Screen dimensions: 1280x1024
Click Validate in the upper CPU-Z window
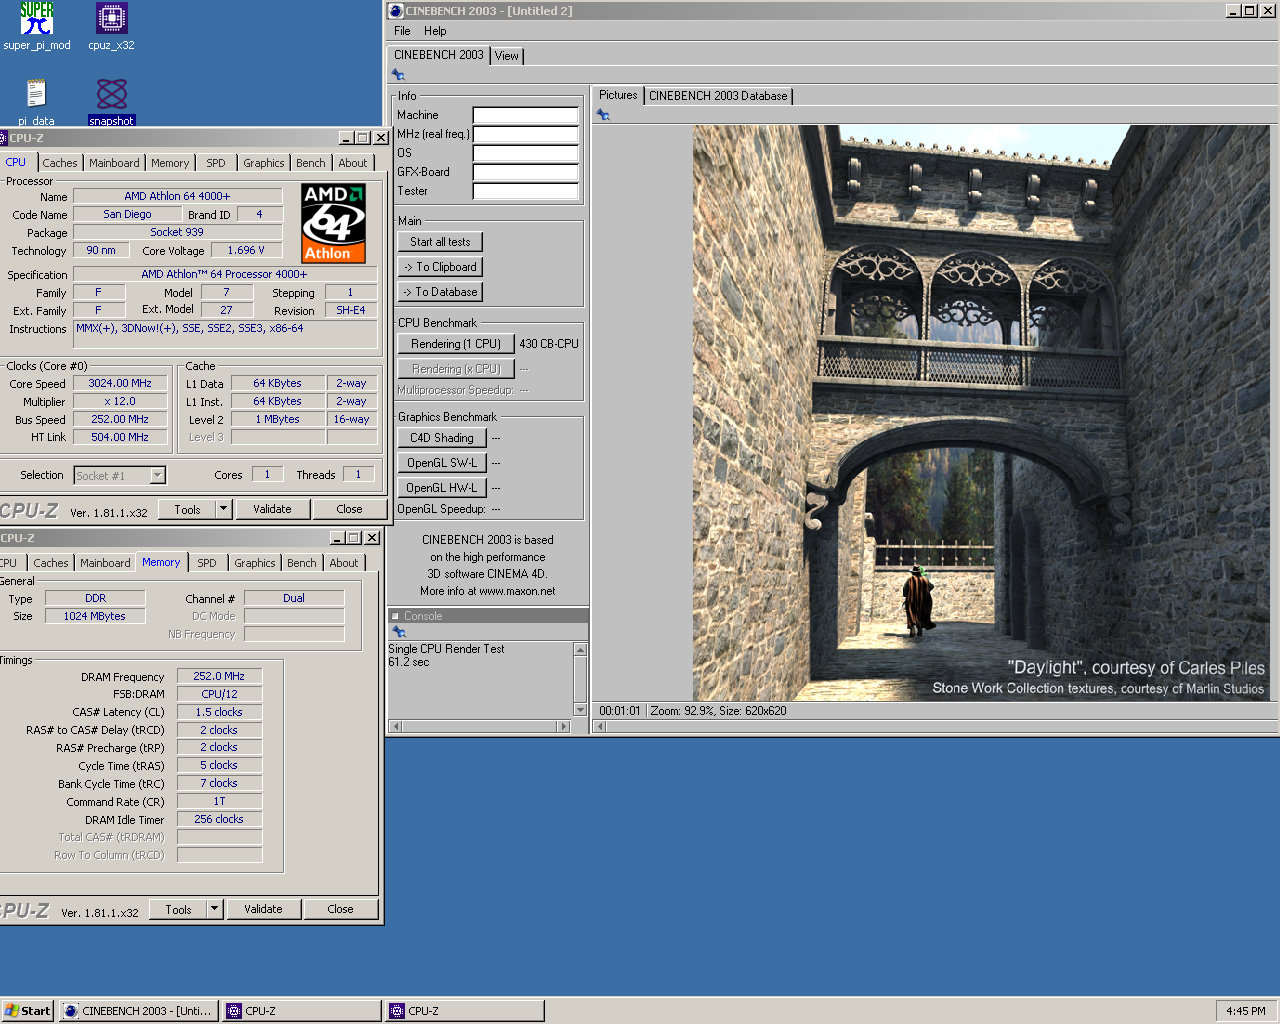272,509
